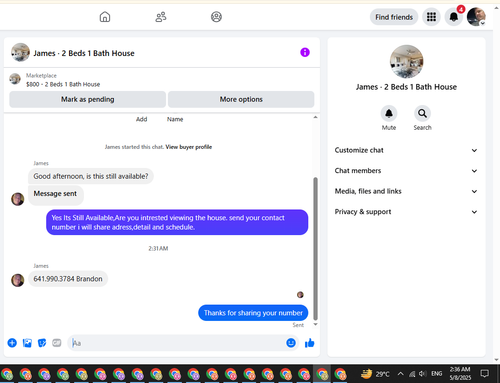Viewport: 500px width, 383px height.
Task: Expand Customize chat section
Action: 406,150
